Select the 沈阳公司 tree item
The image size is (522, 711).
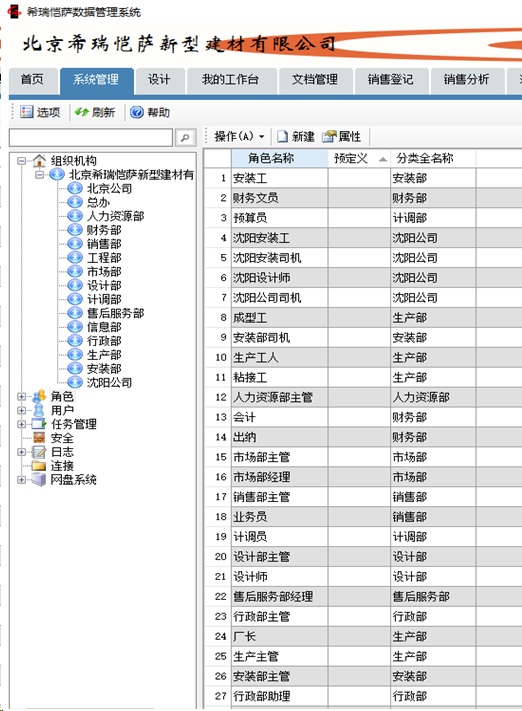tap(110, 382)
